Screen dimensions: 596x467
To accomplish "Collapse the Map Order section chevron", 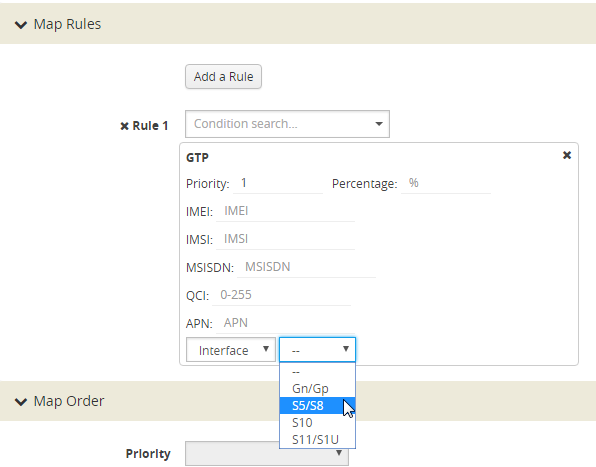I will pos(21,402).
